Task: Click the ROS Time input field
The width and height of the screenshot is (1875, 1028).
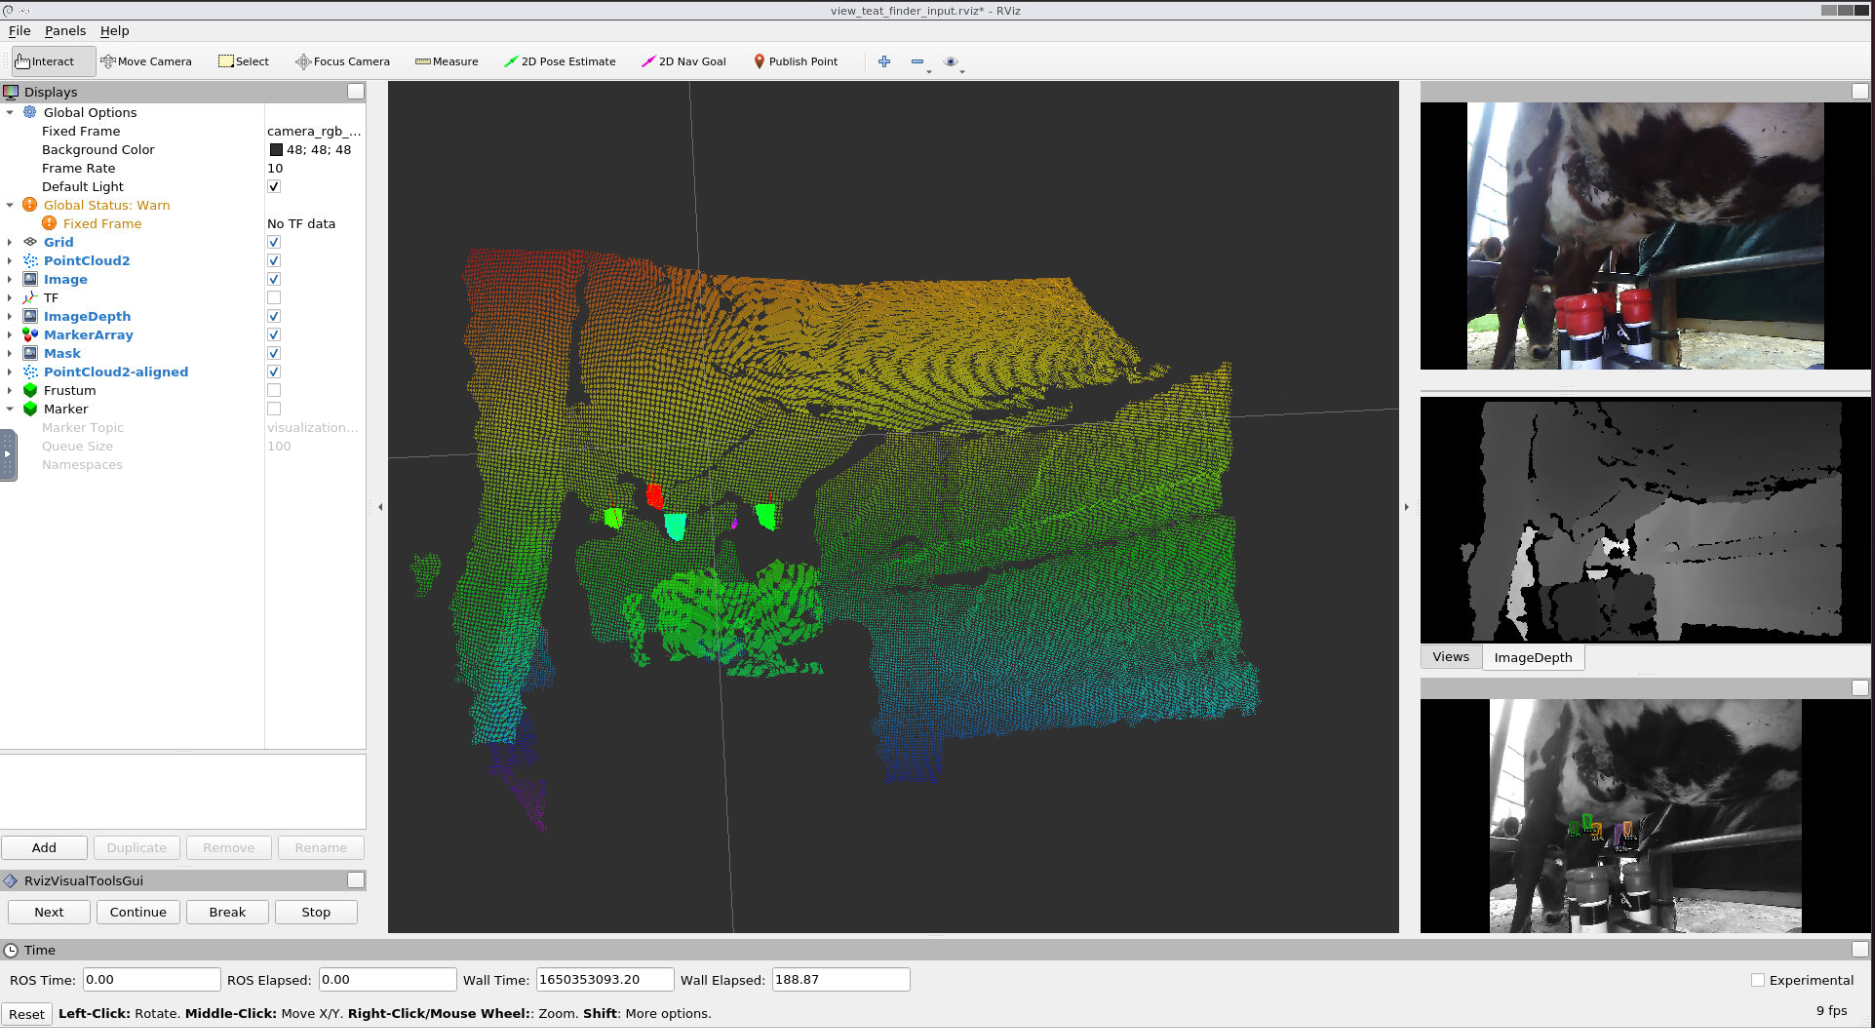Action: [151, 980]
